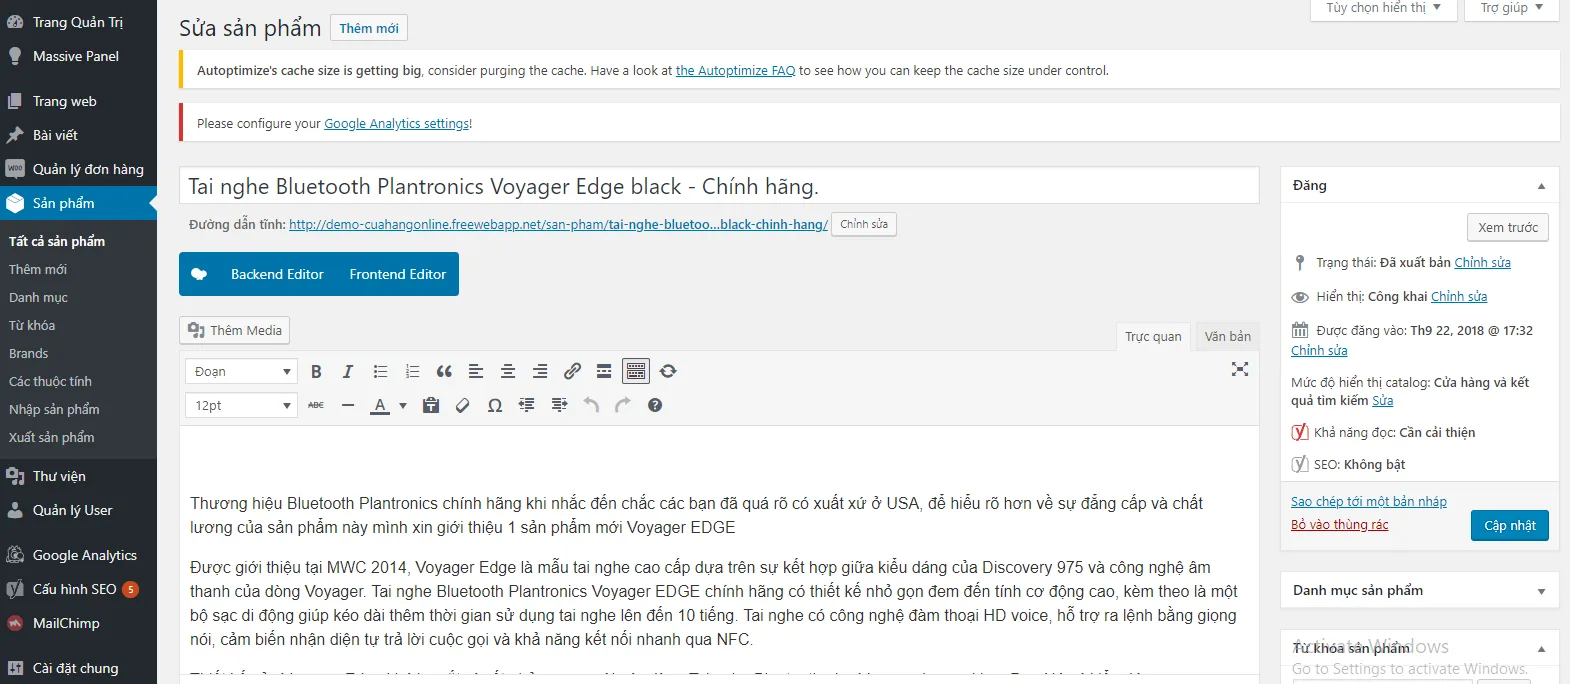Screen dimensions: 1570x684
Task: Open Trang Quản Trị in sidebar
Action: [78, 22]
